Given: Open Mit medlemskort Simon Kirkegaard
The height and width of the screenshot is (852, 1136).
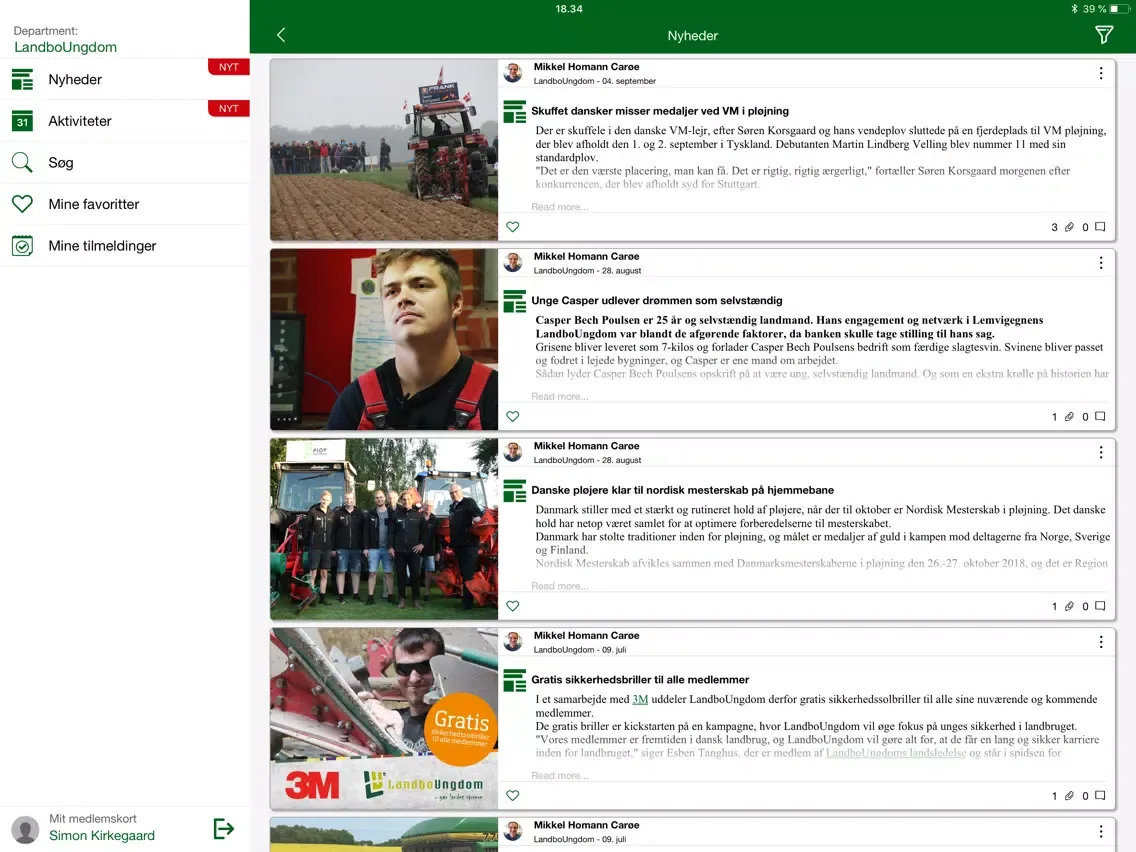Looking at the screenshot, I should coord(101,827).
